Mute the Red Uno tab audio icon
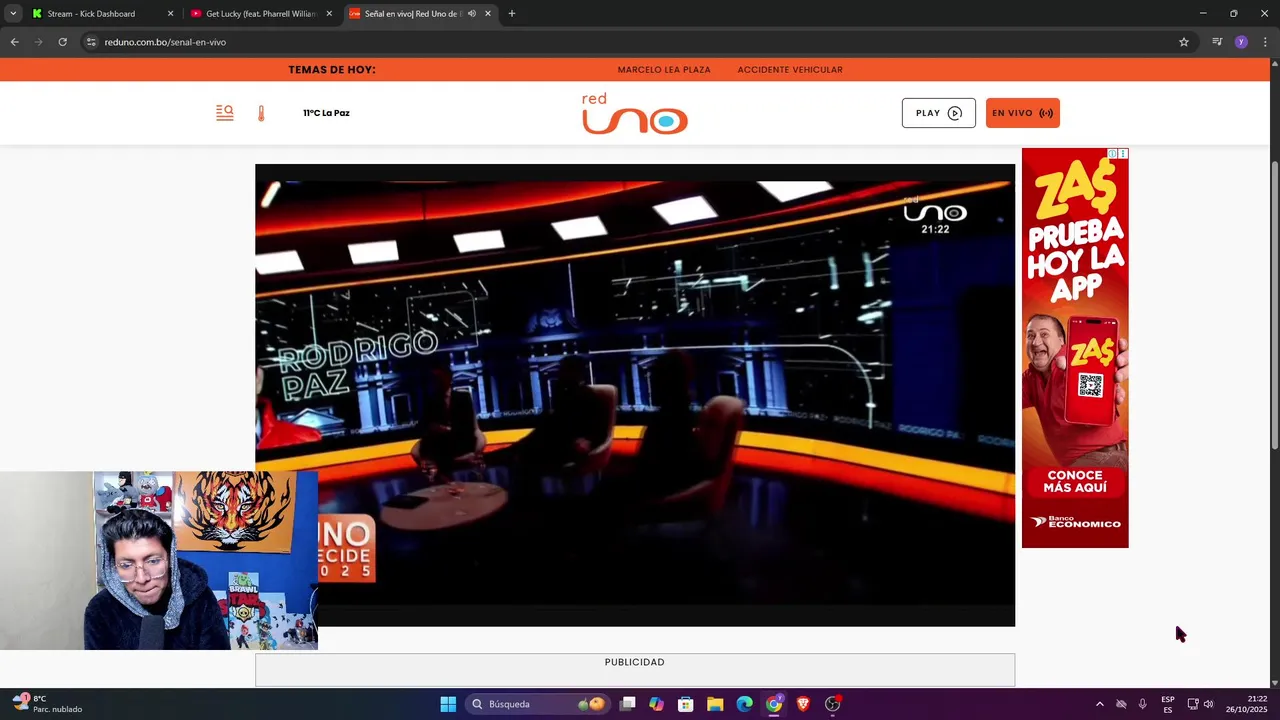Viewport: 1280px width, 720px height. click(471, 14)
